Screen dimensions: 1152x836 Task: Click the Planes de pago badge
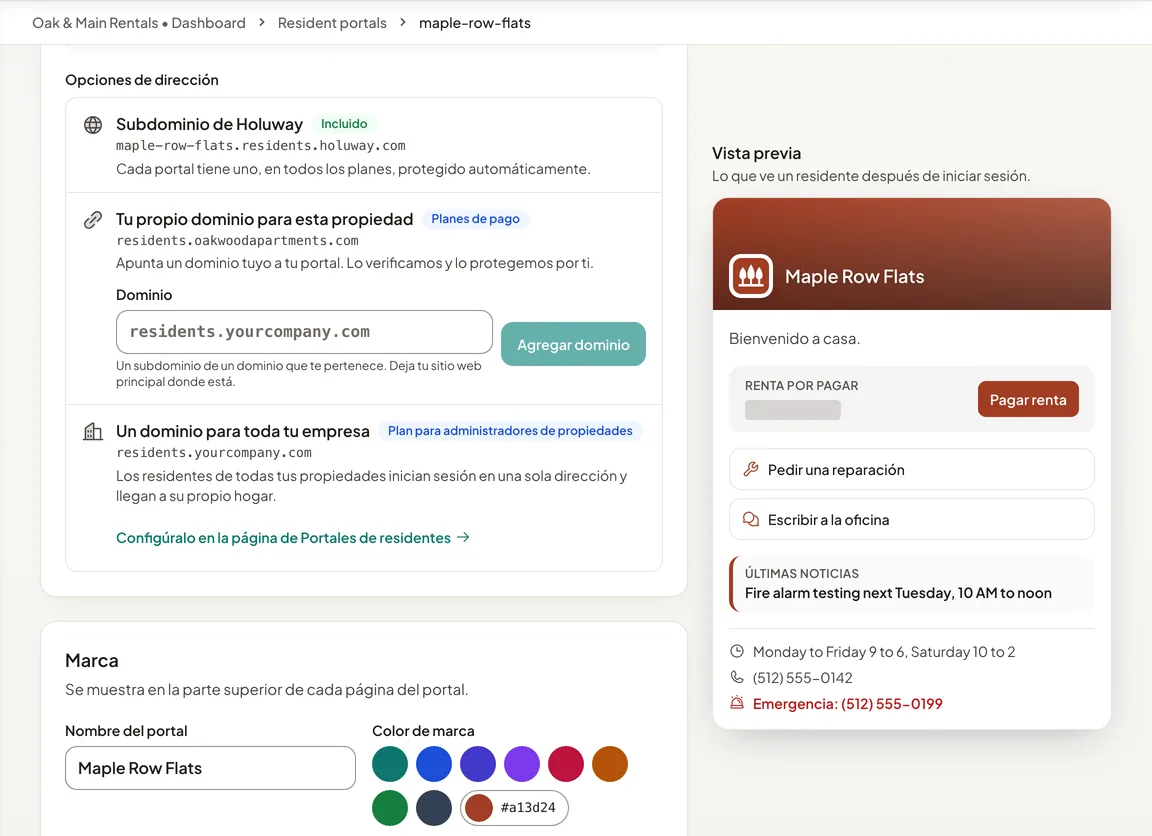475,219
